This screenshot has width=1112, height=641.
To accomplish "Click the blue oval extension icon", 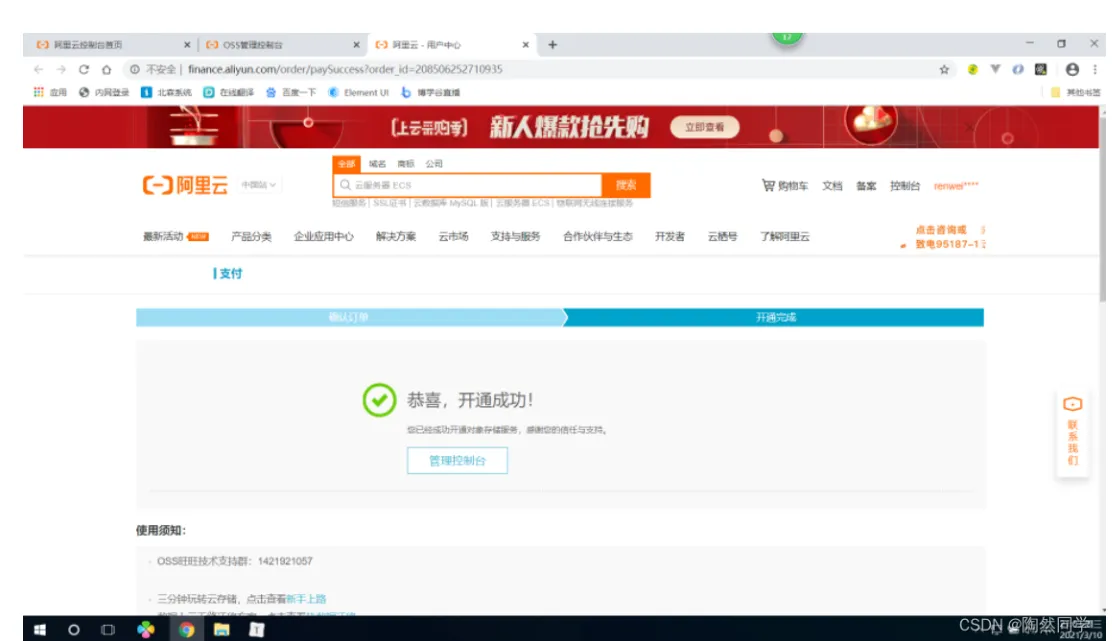I will (x=1018, y=69).
